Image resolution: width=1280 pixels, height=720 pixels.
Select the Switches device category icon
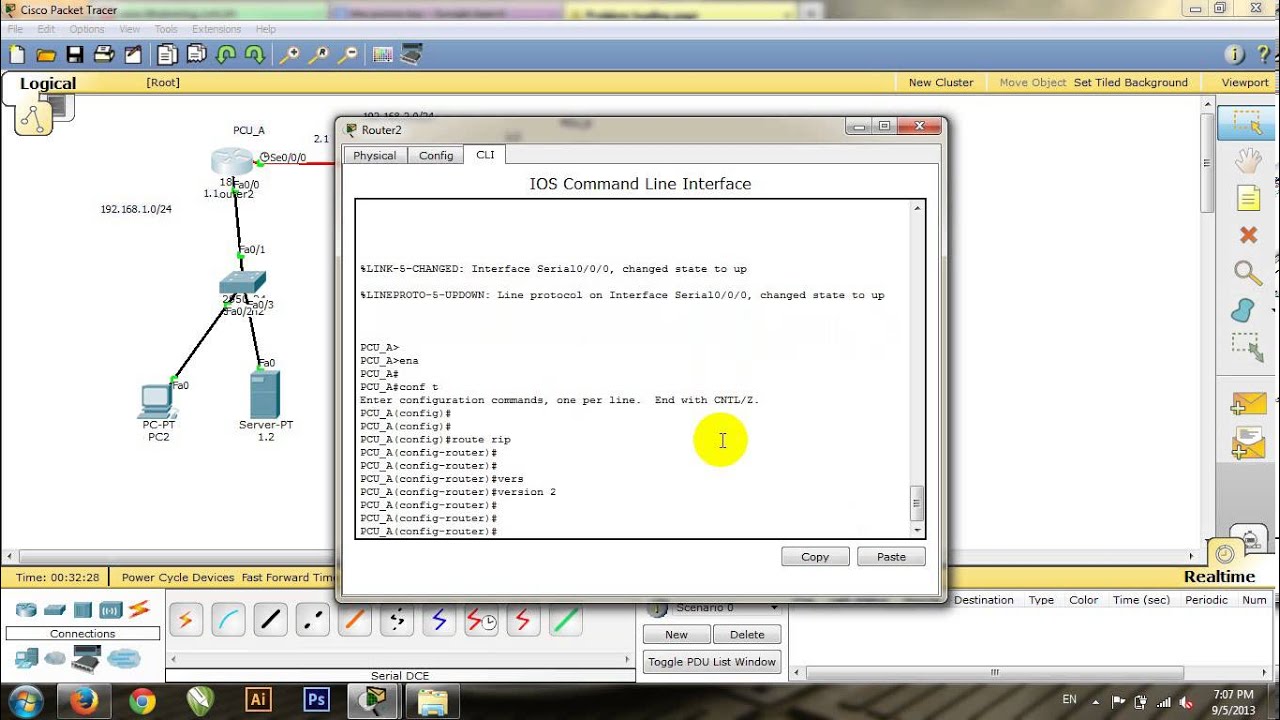[55, 610]
